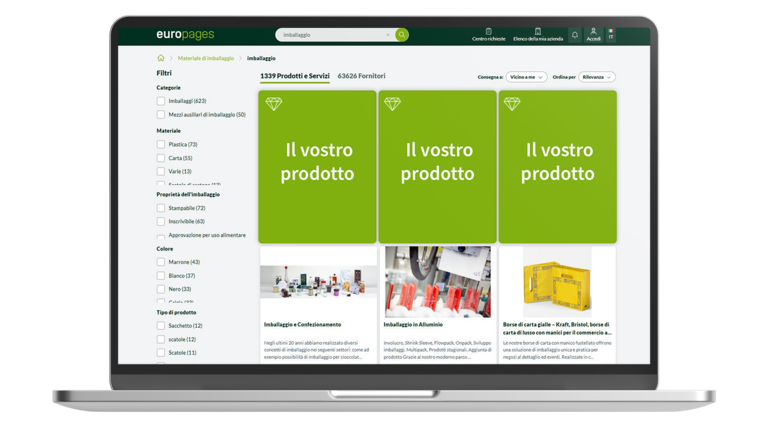Switch to the 63626 Fornitori tab
The image size is (768, 439).
click(x=361, y=76)
